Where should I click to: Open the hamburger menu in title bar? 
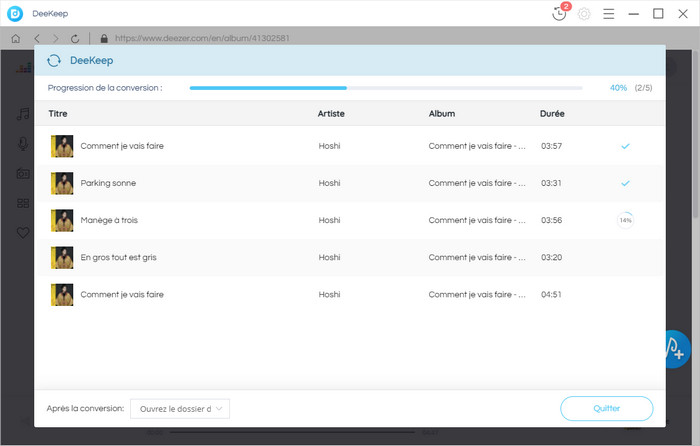(x=608, y=14)
